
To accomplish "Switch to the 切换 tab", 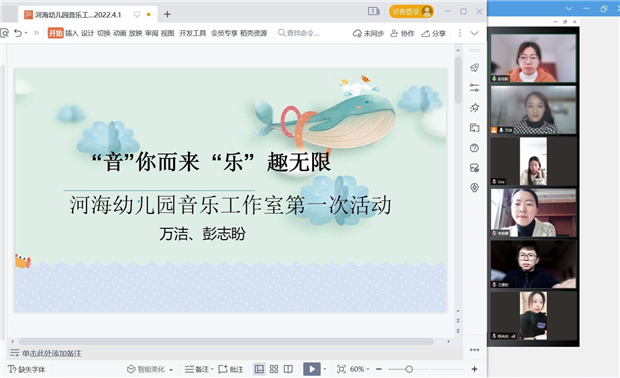I will pyautogui.click(x=104, y=33).
